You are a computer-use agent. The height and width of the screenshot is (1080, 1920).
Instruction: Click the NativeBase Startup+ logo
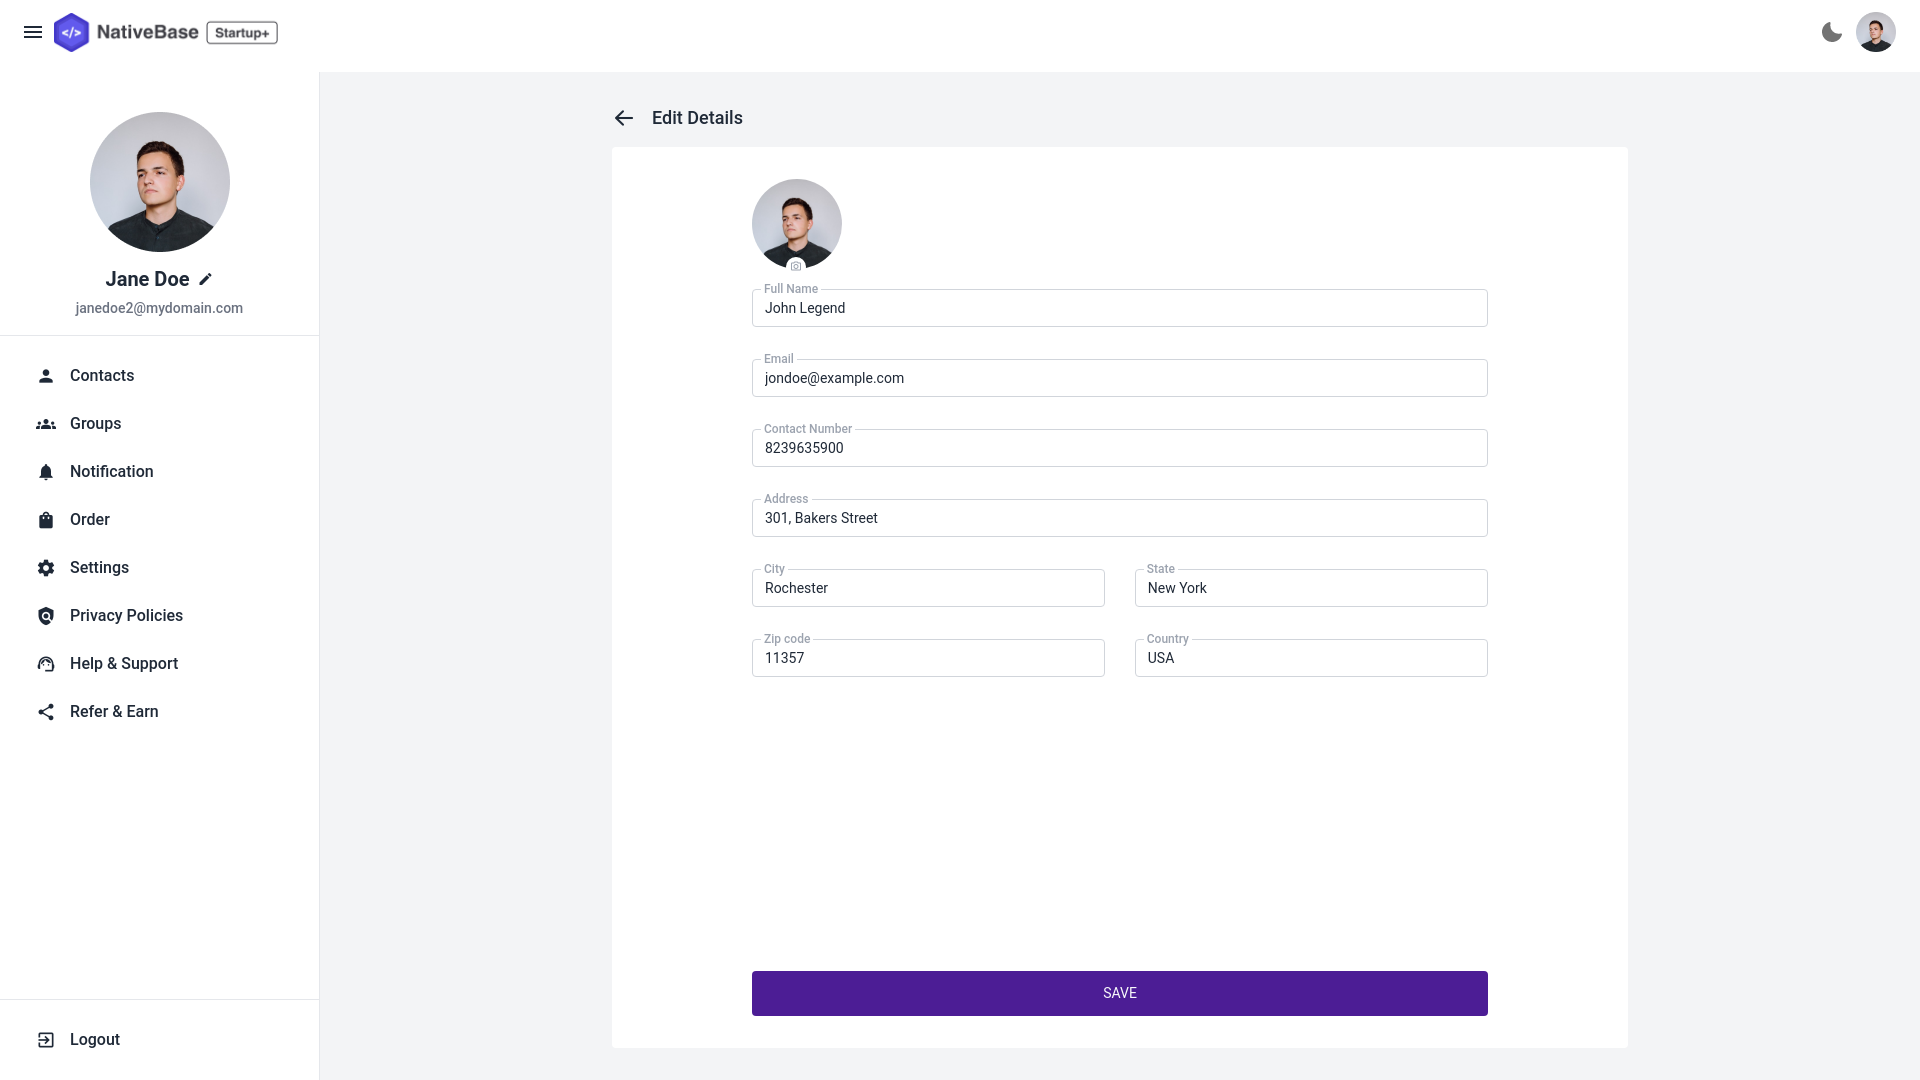pyautogui.click(x=165, y=32)
